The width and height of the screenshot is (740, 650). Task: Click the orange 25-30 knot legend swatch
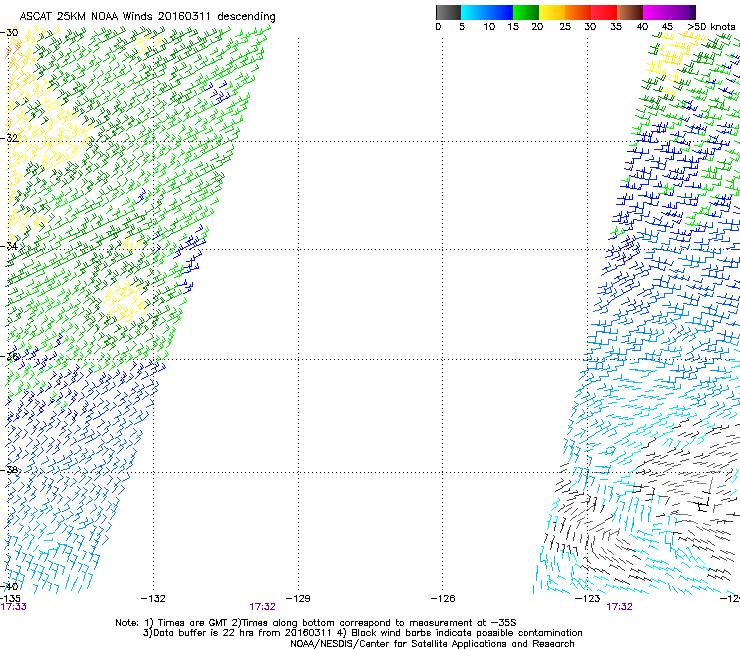[578, 12]
